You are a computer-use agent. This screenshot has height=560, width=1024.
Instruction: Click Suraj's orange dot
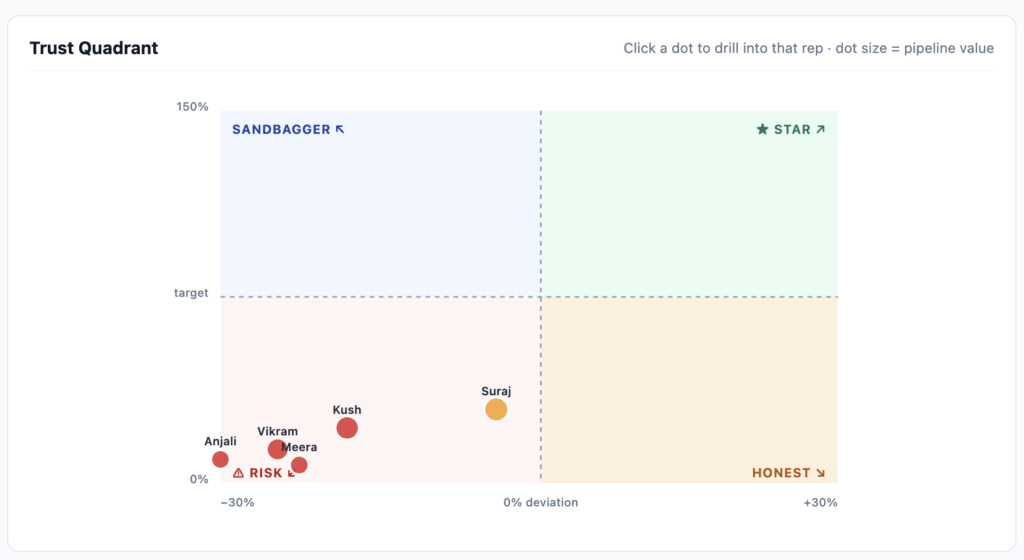pos(496,410)
